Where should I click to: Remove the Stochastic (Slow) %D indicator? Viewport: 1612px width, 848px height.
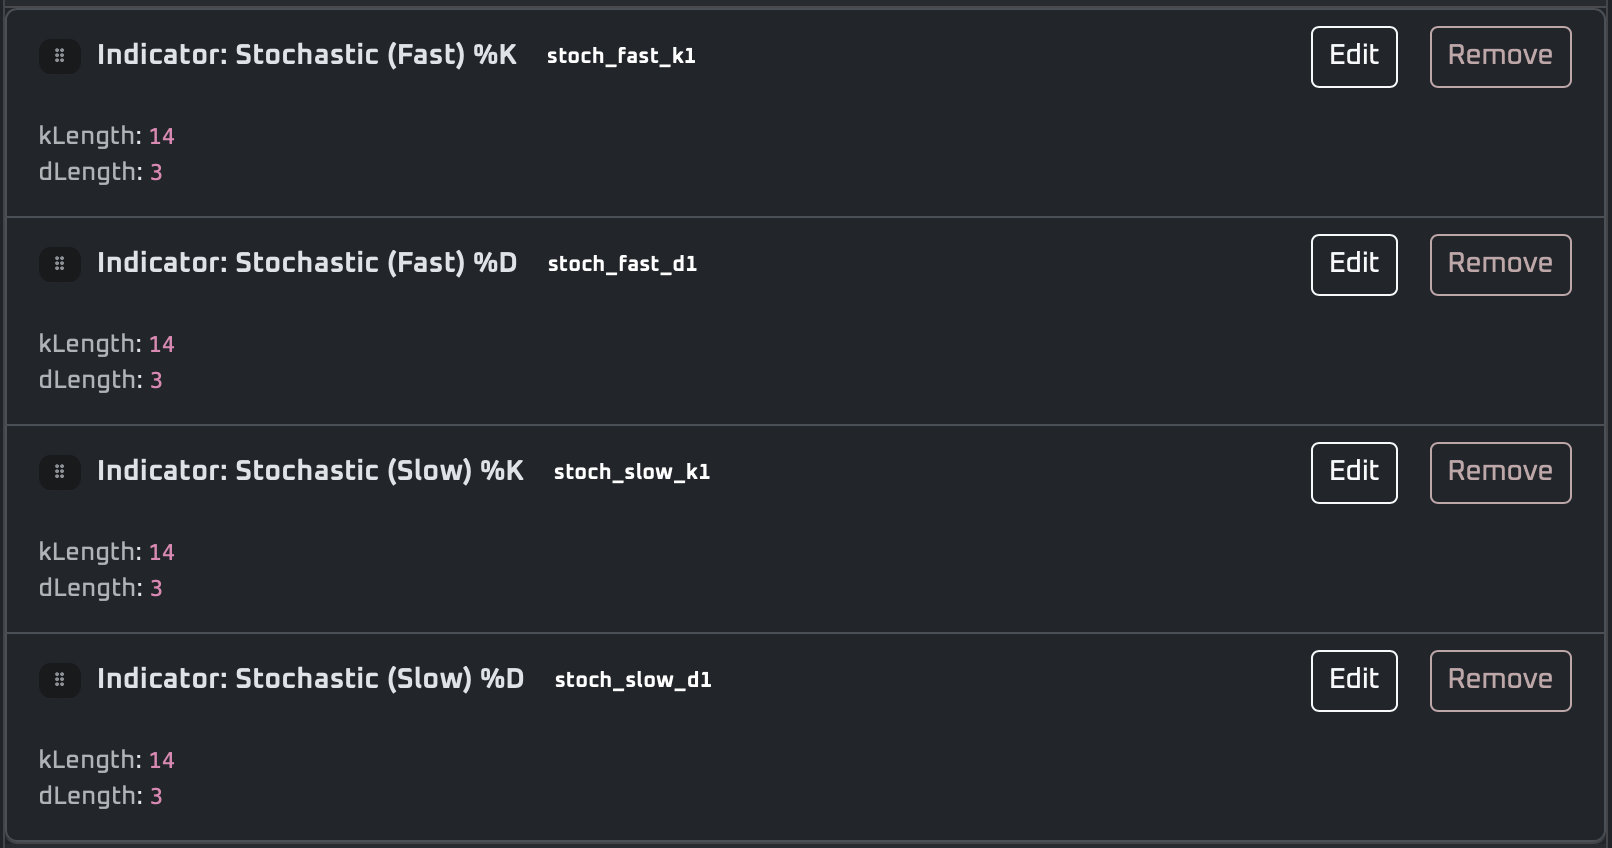[1500, 681]
